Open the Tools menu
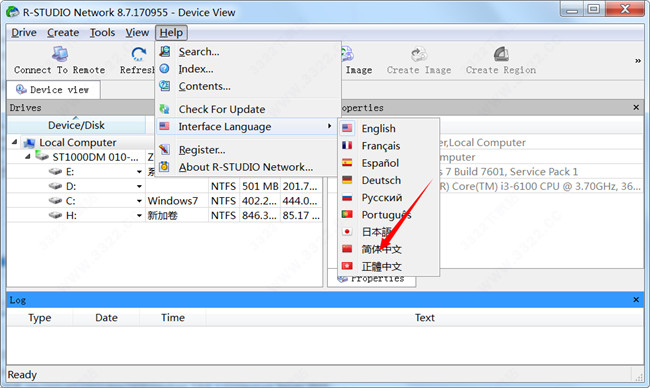Image resolution: width=650 pixels, height=388 pixels. point(102,33)
